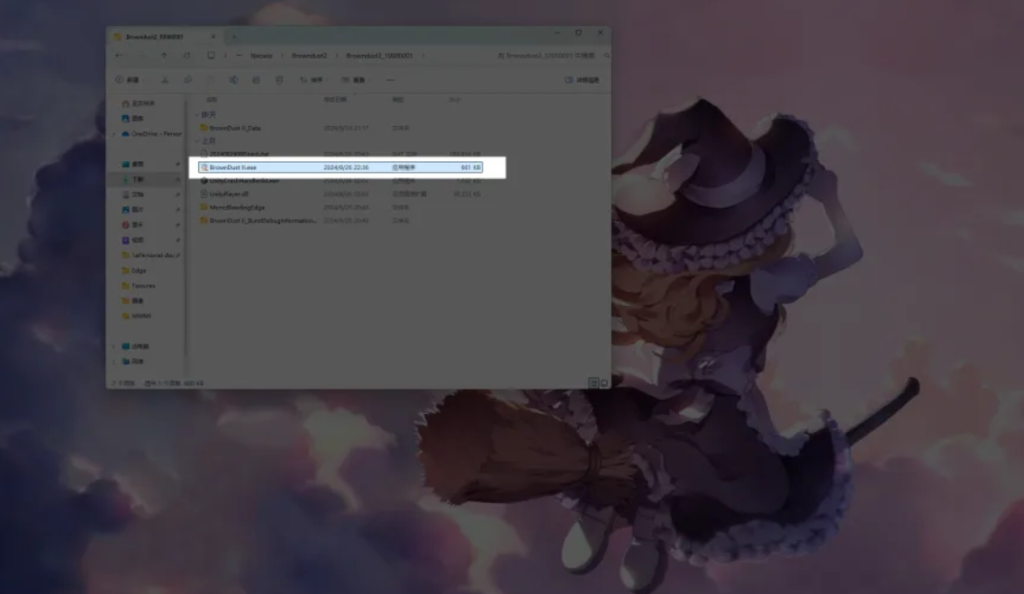Switch to details view in status bar
1024x594 pixels.
click(593, 383)
